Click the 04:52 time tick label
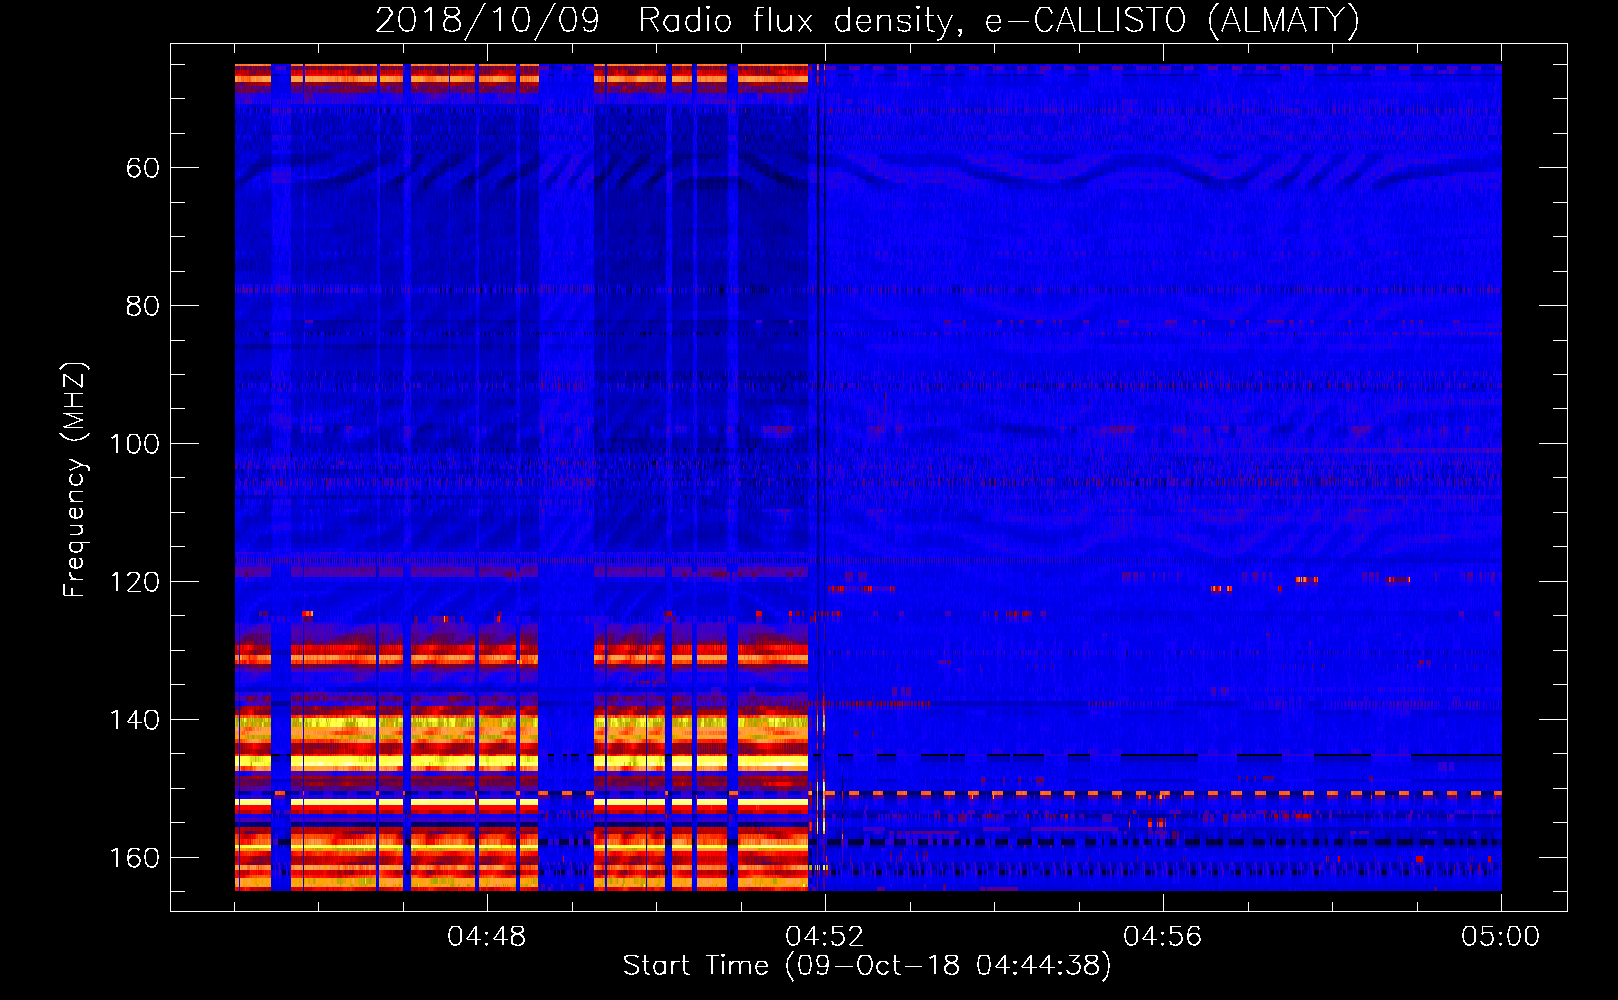The height and width of the screenshot is (1000, 1618). [x=825, y=937]
